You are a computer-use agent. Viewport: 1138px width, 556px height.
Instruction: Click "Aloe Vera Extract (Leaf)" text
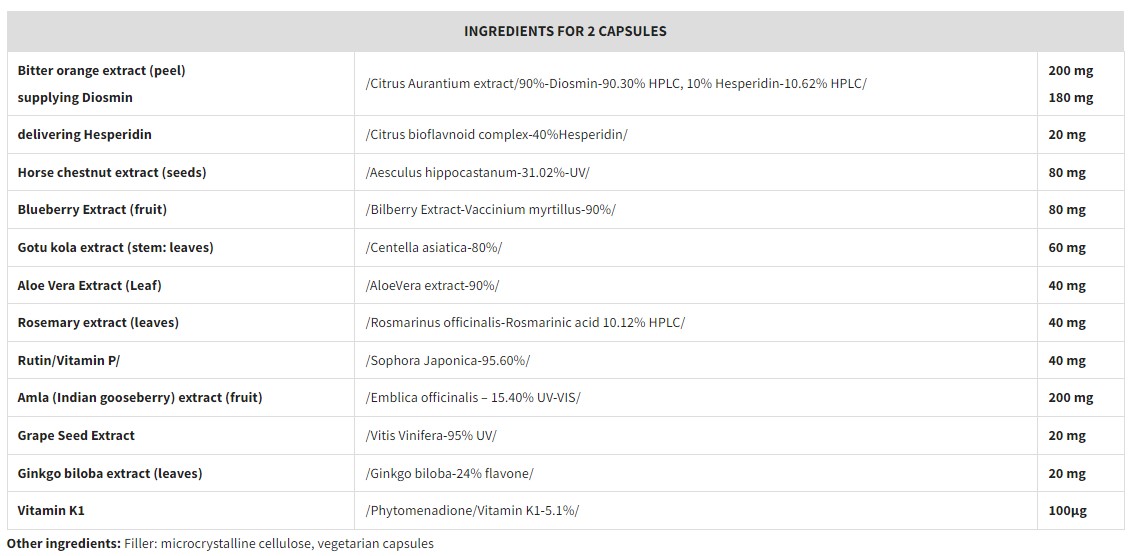[x=90, y=286]
